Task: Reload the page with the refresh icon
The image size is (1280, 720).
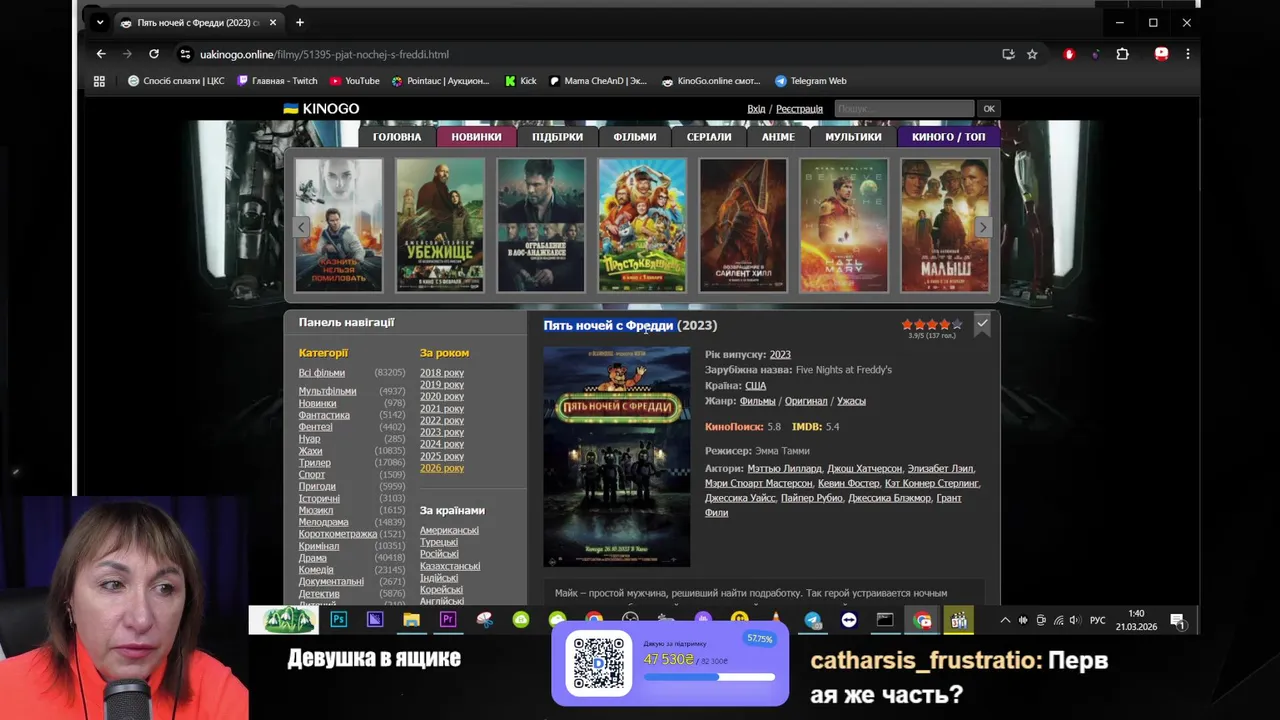Action: 154,54
